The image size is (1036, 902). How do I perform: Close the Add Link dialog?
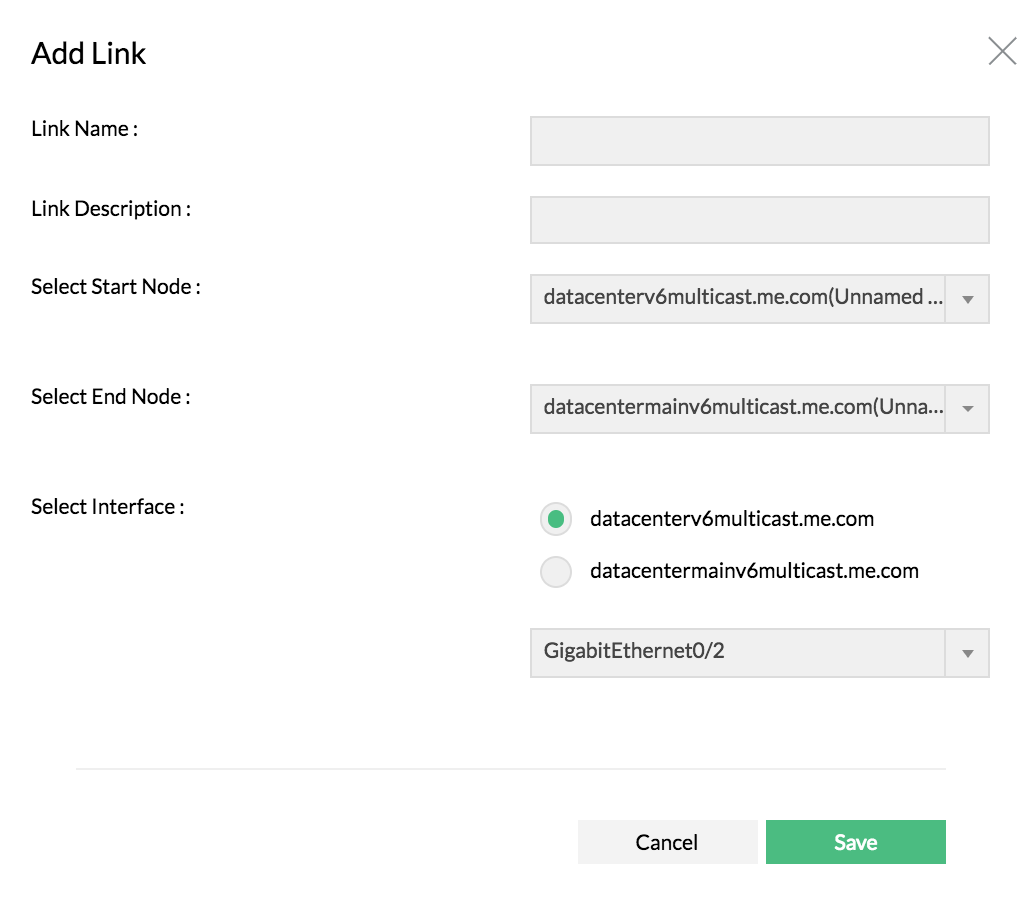(1002, 51)
